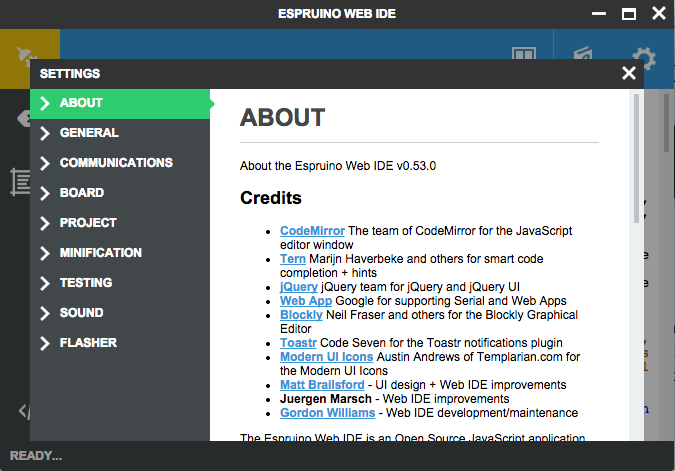Image resolution: width=675 pixels, height=471 pixels.
Task: Visit the Modern UI Icons link
Action: [326, 356]
